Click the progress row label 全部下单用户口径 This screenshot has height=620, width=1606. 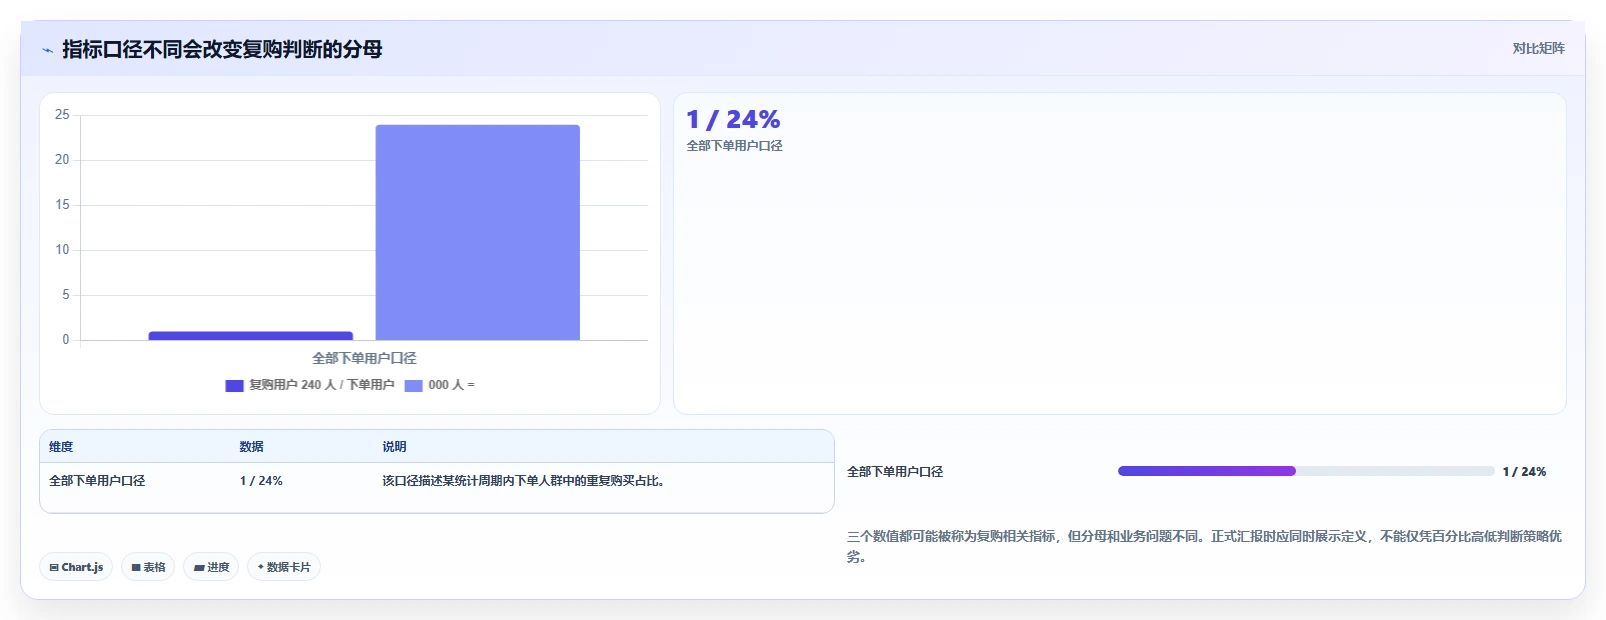coord(895,472)
